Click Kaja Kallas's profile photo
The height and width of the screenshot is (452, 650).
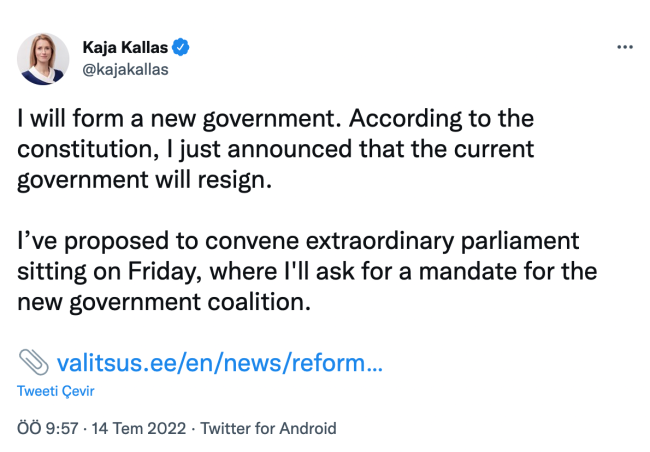(43, 59)
